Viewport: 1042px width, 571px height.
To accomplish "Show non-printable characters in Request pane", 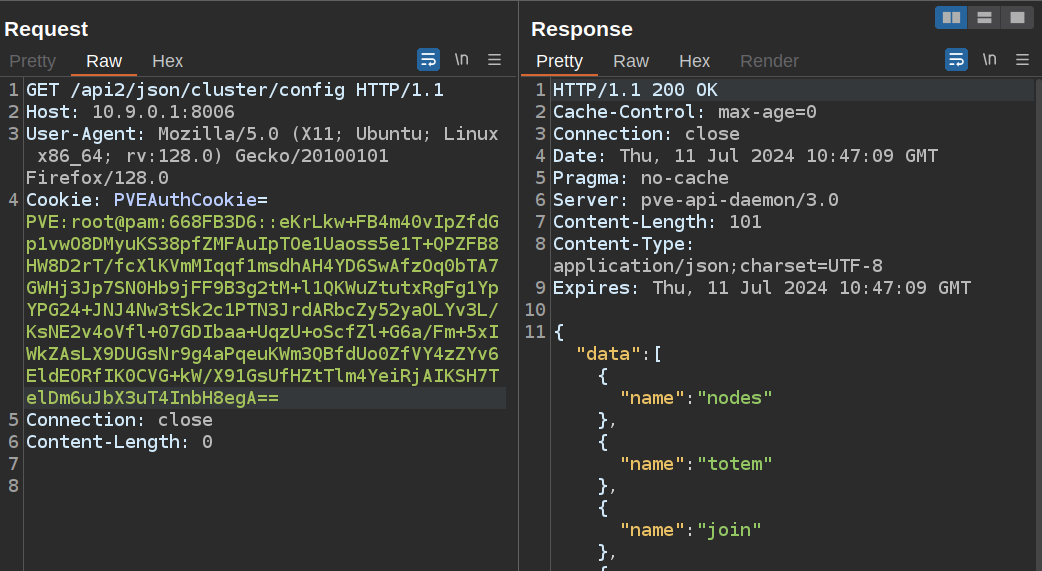I will 461,60.
